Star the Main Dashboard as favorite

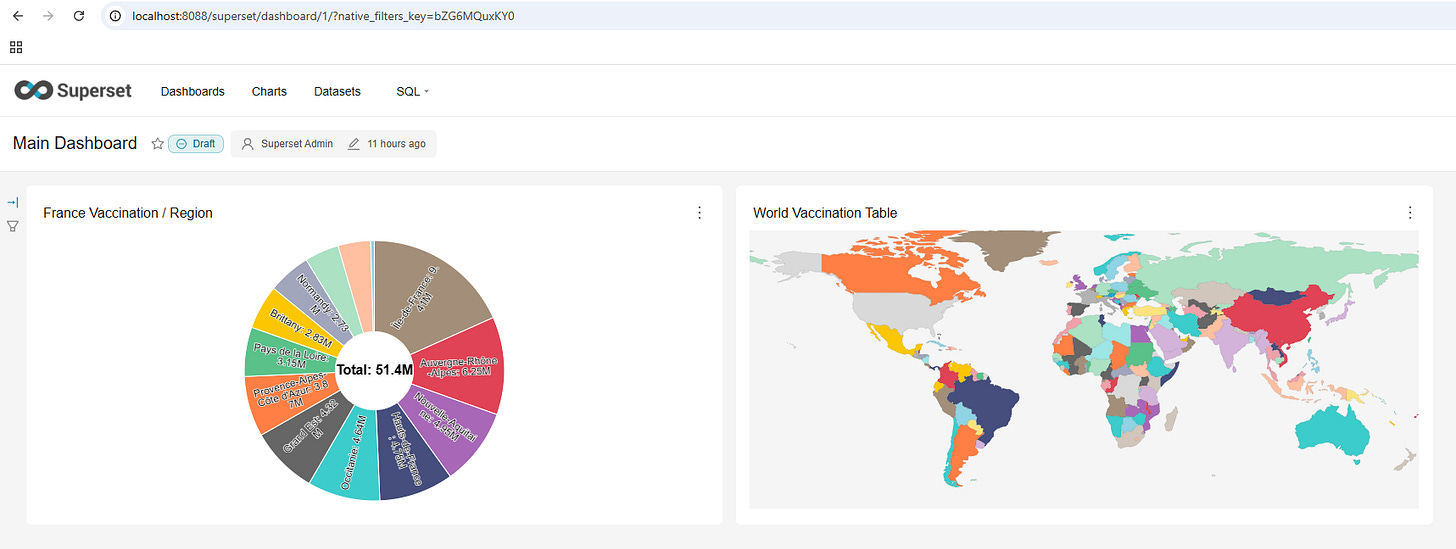click(157, 144)
